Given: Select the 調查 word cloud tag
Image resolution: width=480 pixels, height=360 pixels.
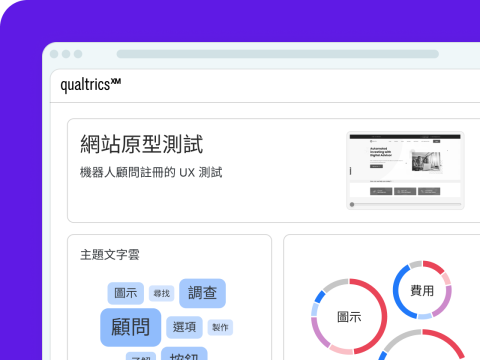Looking at the screenshot, I should 203,293.
